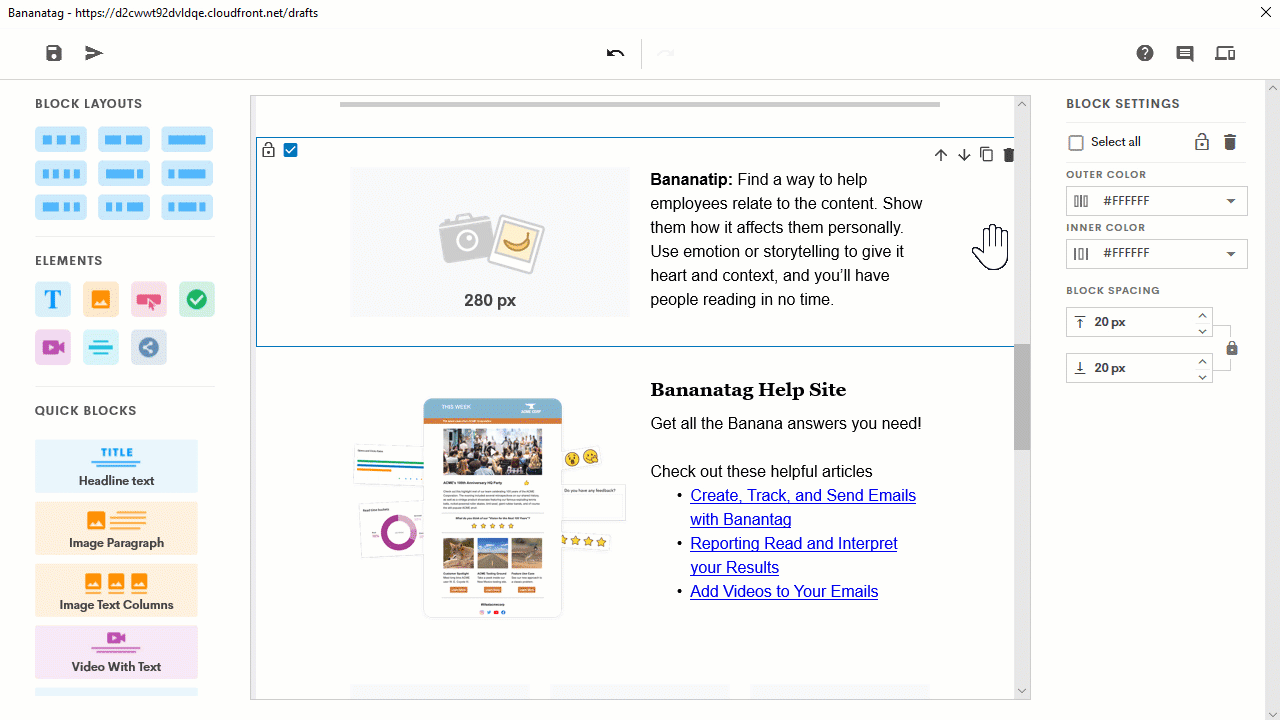This screenshot has width=1280, height=720.
Task: Open the help question mark icon
Action: coord(1145,53)
